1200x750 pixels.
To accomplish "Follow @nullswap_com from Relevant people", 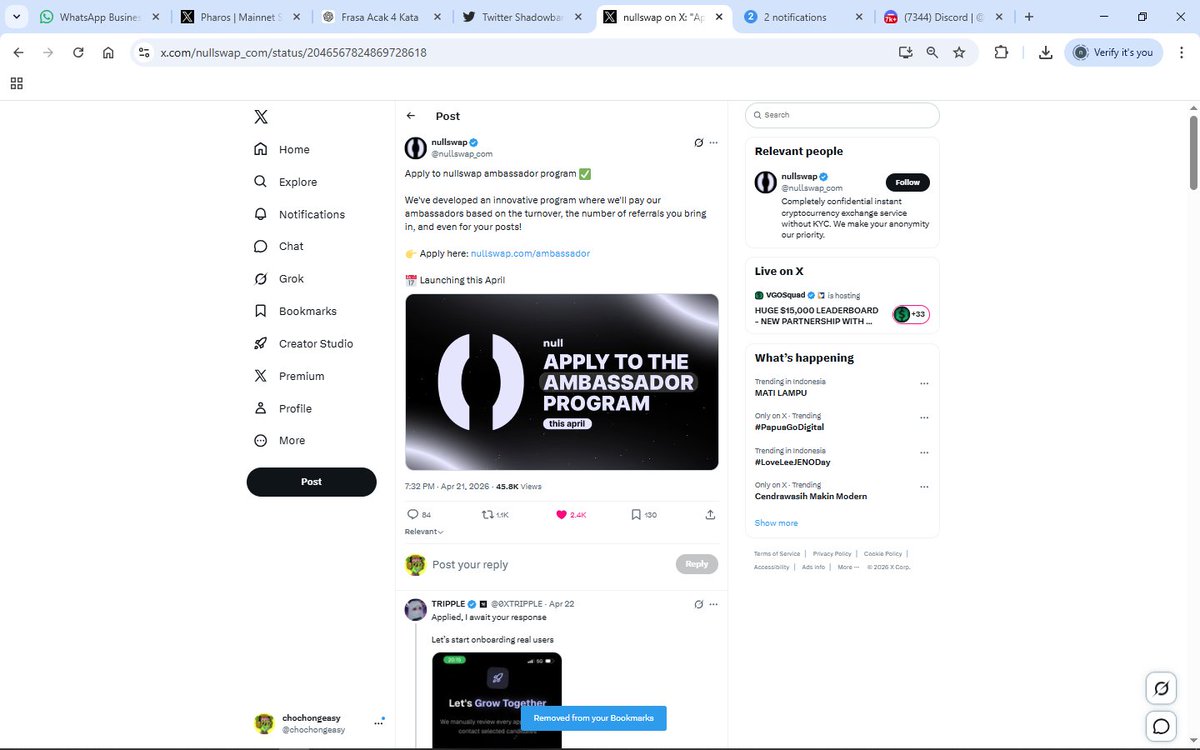I will (907, 182).
